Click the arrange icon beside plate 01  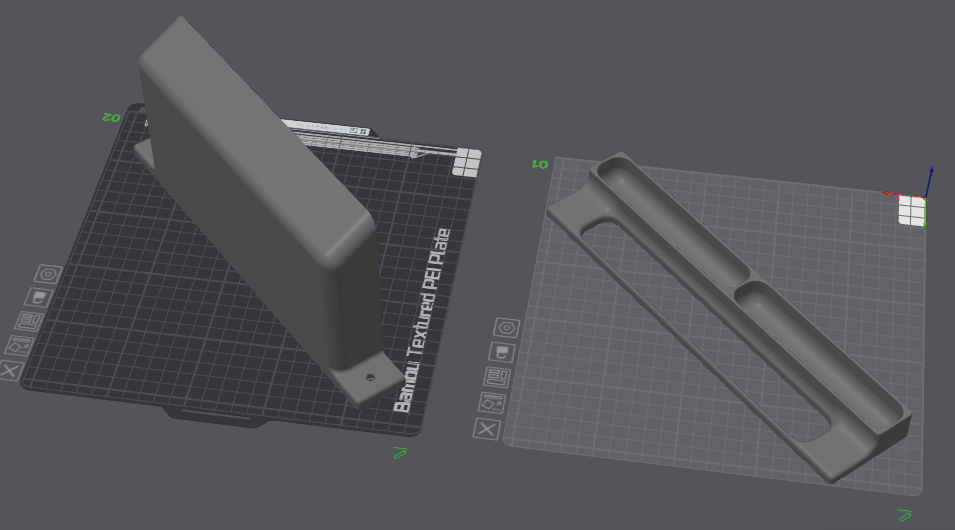coord(497,377)
